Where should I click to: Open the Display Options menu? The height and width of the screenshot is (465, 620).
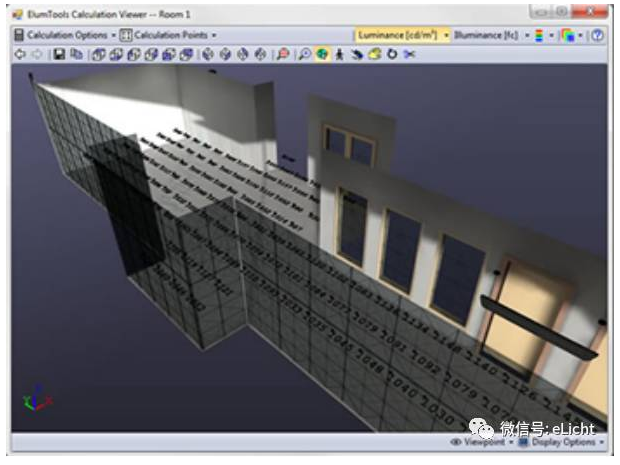(561, 442)
